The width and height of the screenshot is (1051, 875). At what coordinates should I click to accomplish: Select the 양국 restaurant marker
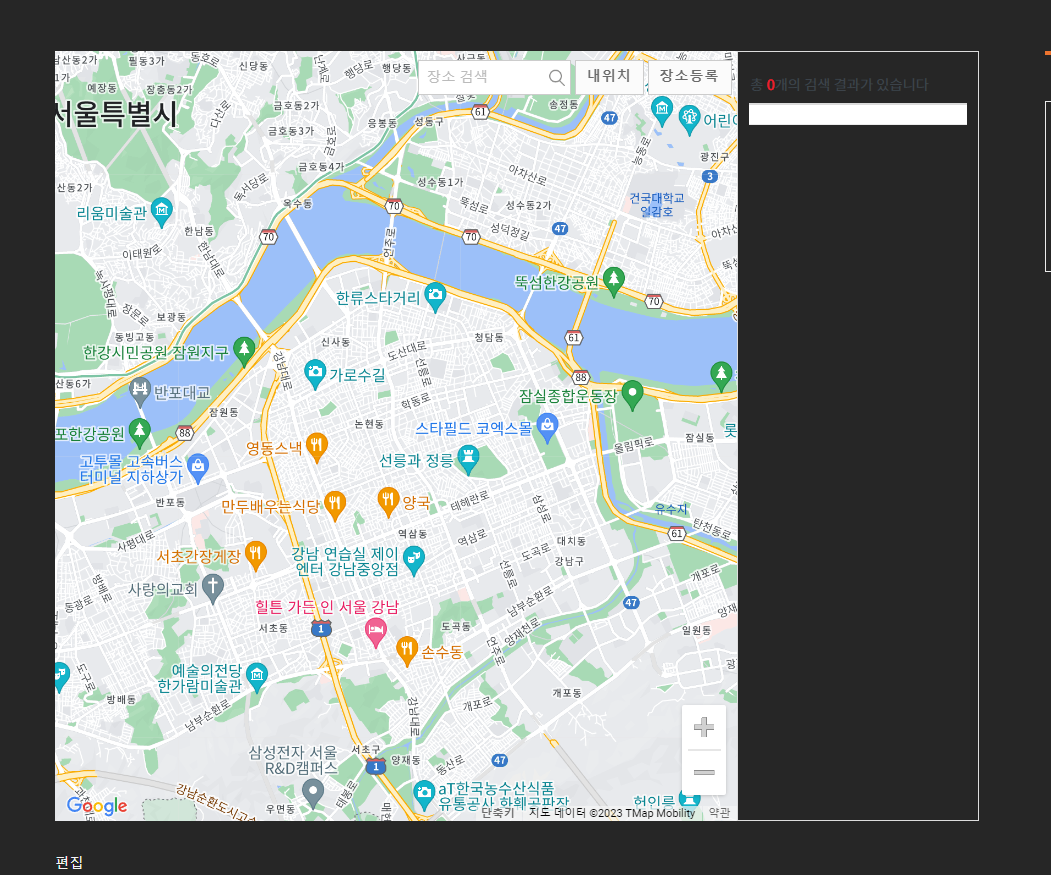tap(388, 501)
